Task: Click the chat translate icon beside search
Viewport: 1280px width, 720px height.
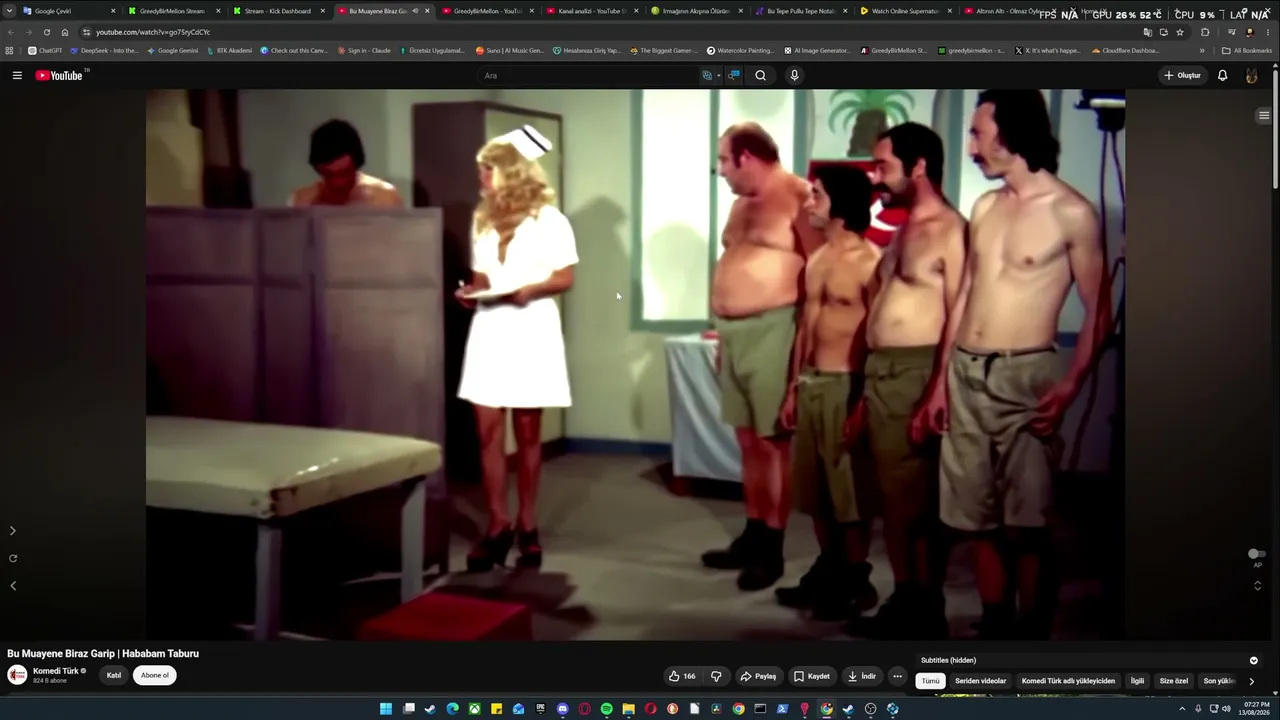Action: (x=734, y=75)
